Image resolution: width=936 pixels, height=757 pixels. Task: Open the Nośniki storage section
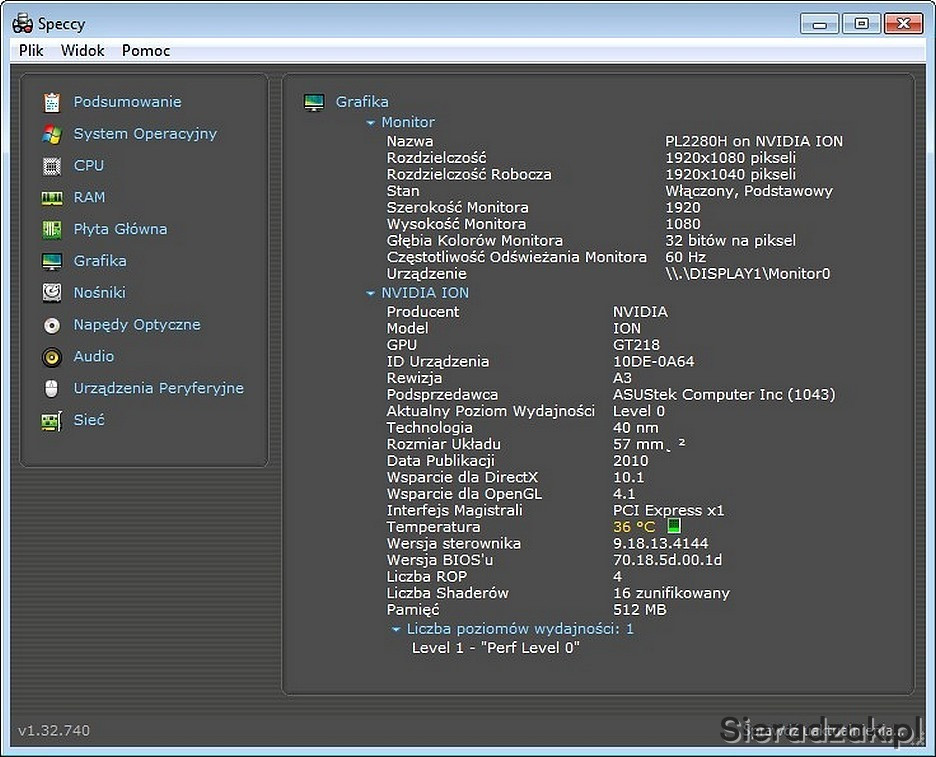[x=99, y=293]
